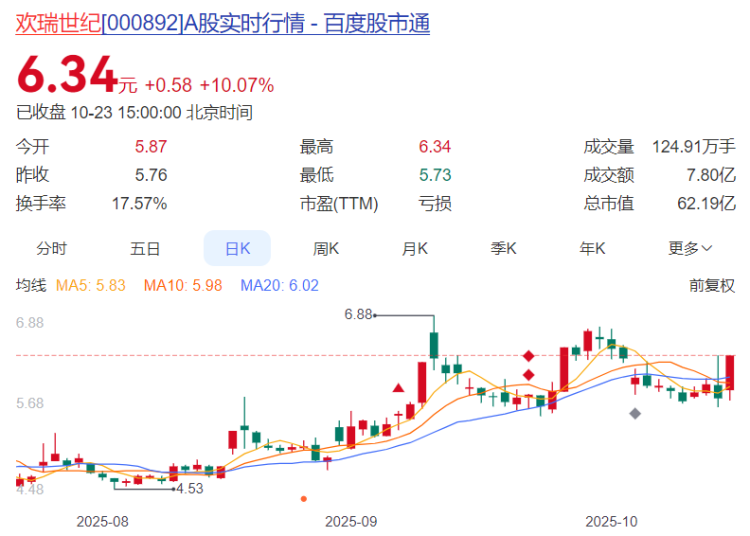The width and height of the screenshot is (750, 536).
Task: Click the 总市值 value 62.19亿
Action: (x=706, y=204)
